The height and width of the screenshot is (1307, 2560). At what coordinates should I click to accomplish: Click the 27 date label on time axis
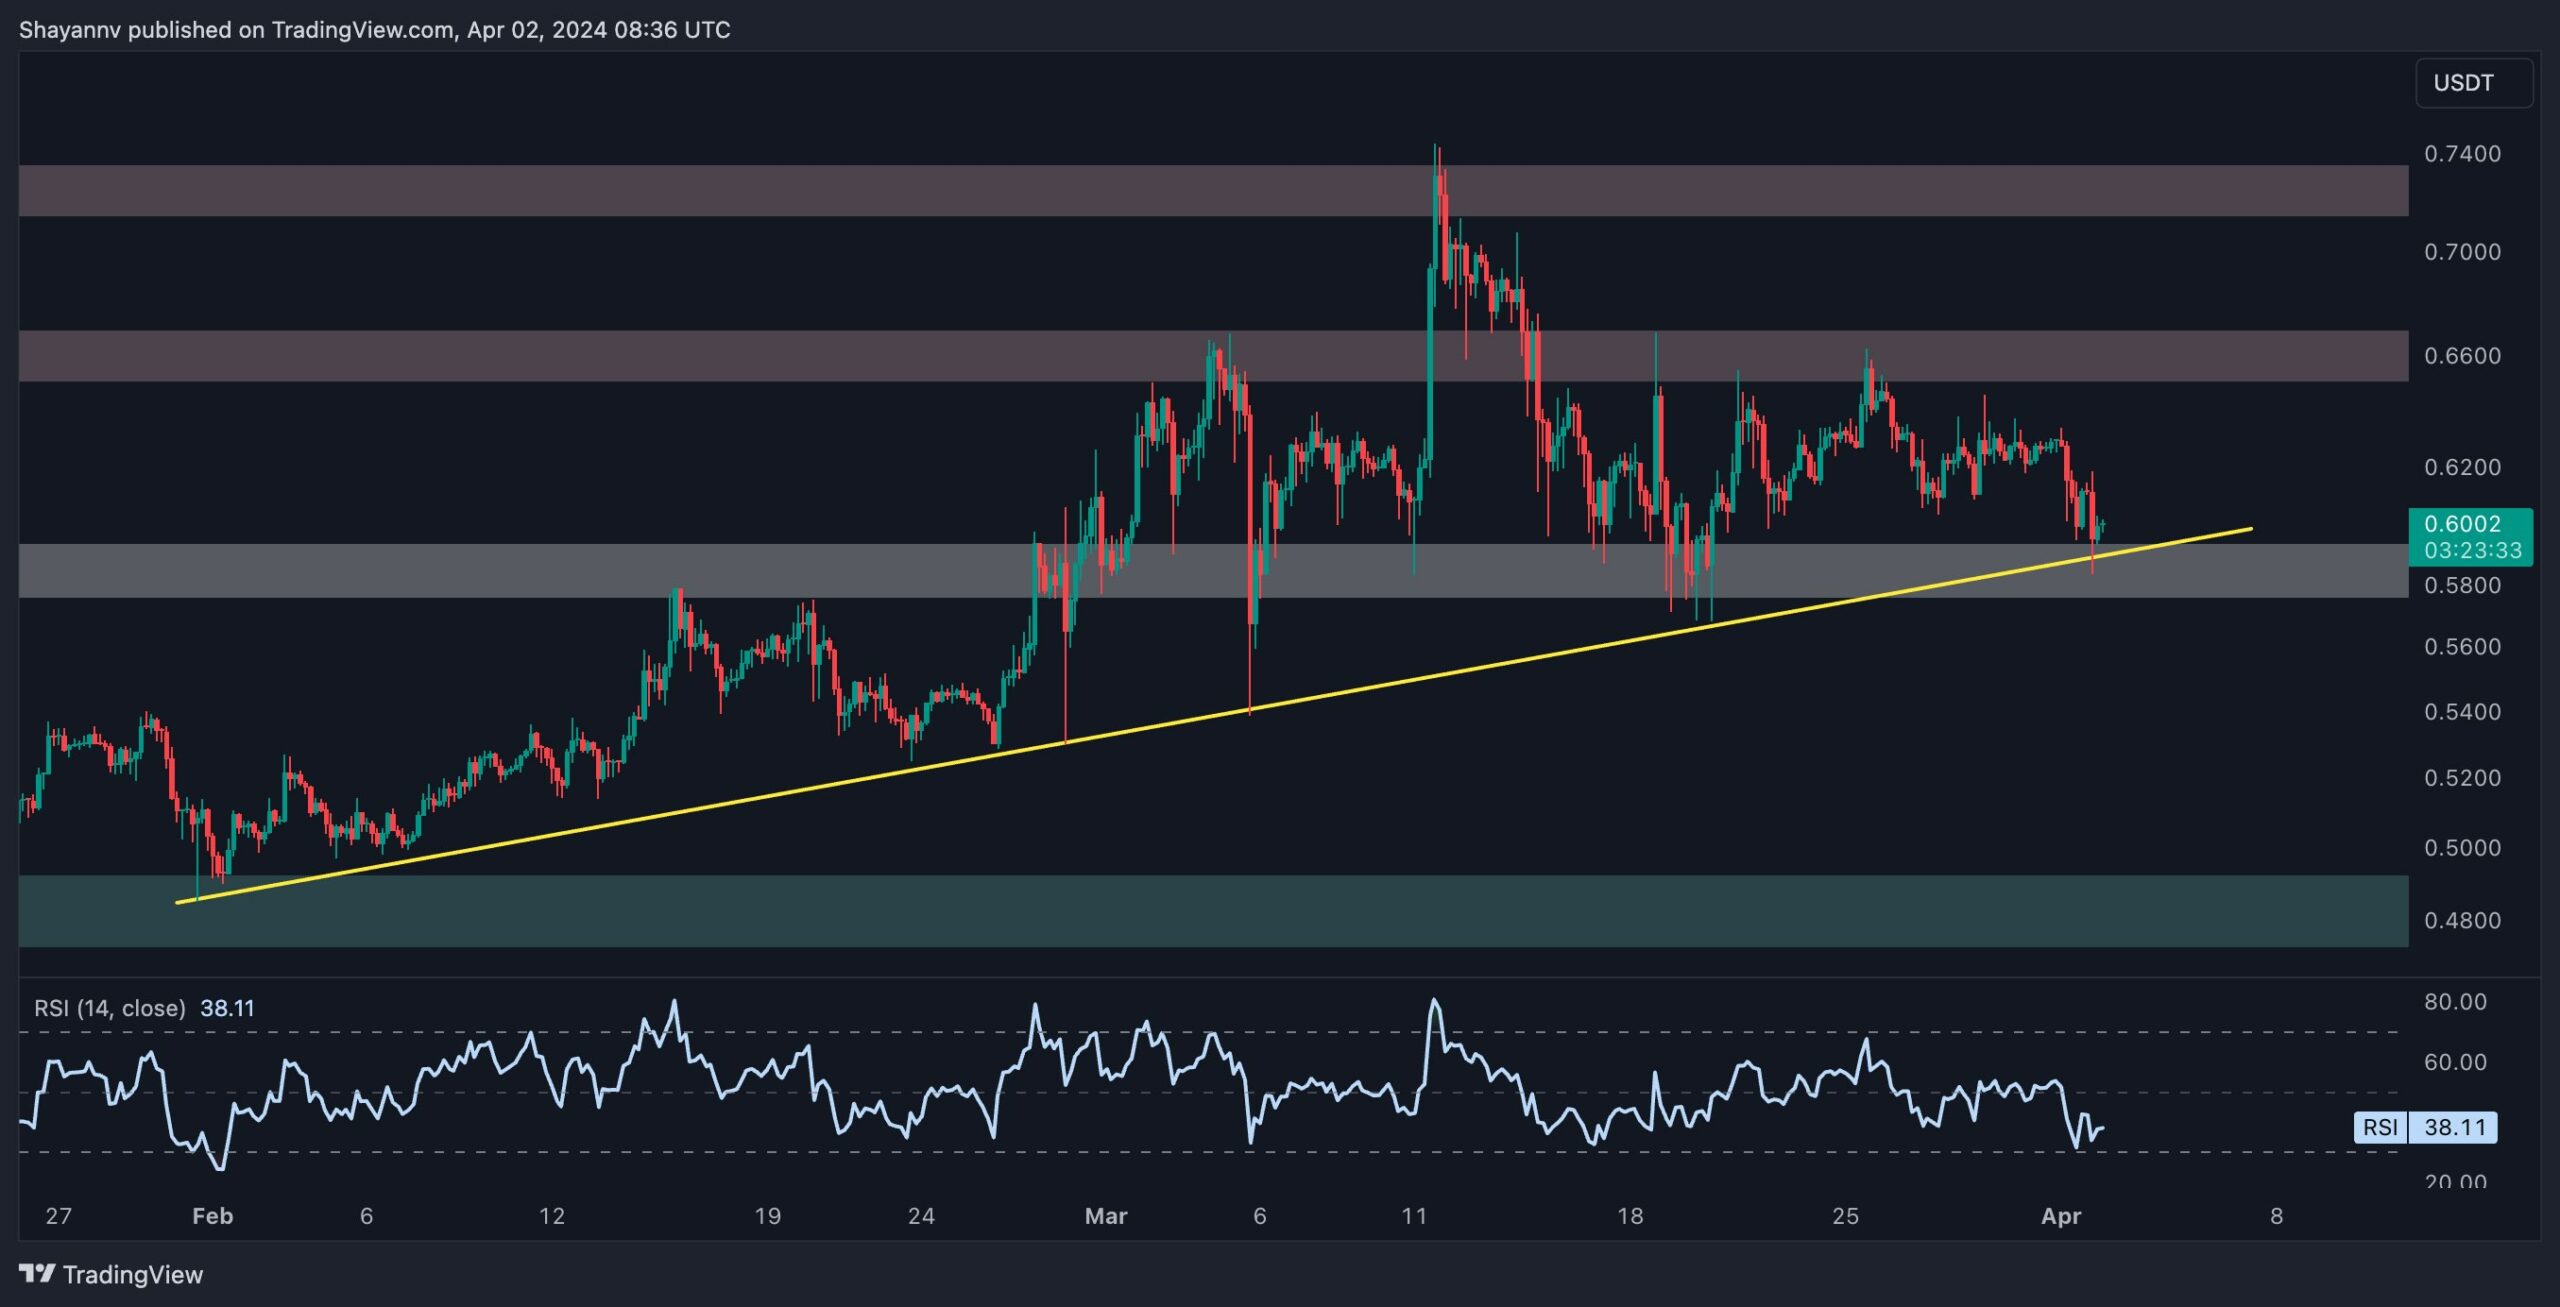point(59,1216)
